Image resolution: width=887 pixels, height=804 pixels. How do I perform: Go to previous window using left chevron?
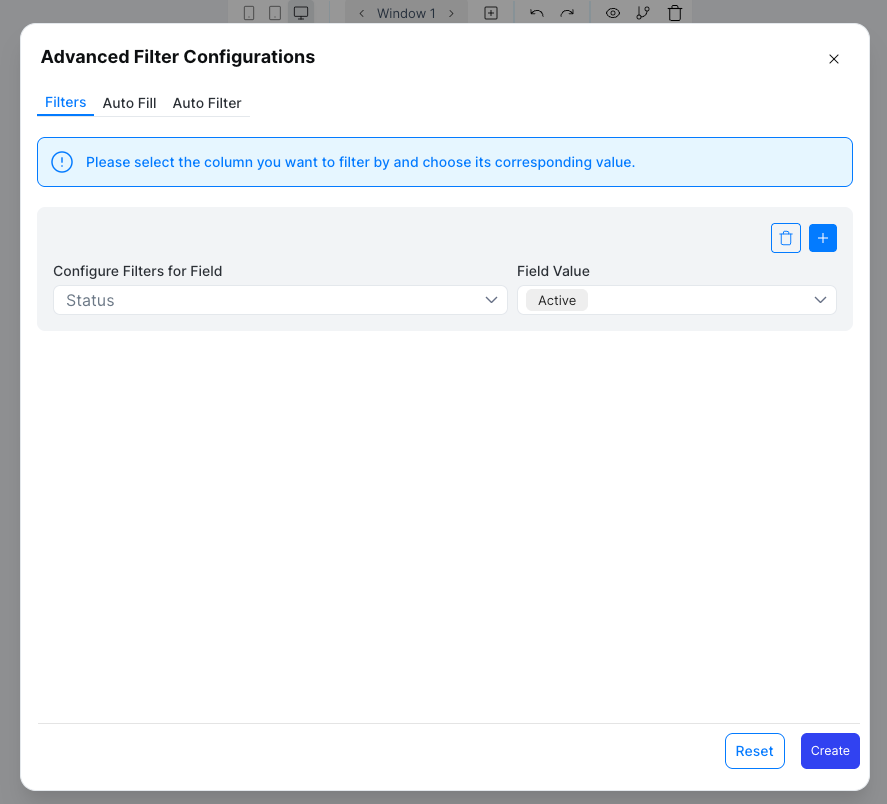[361, 13]
